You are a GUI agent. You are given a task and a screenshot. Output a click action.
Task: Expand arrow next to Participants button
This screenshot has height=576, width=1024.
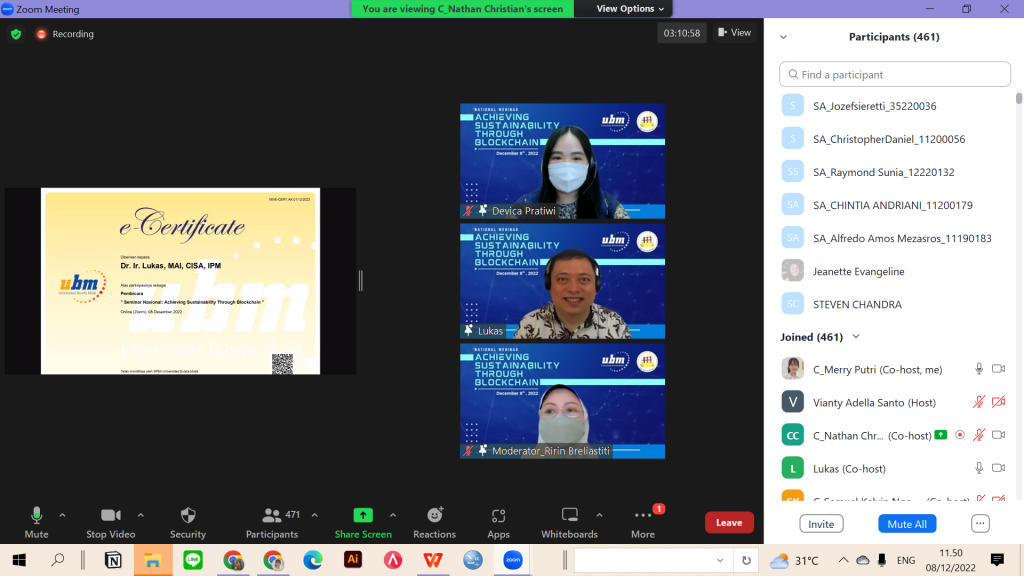[x=315, y=515]
